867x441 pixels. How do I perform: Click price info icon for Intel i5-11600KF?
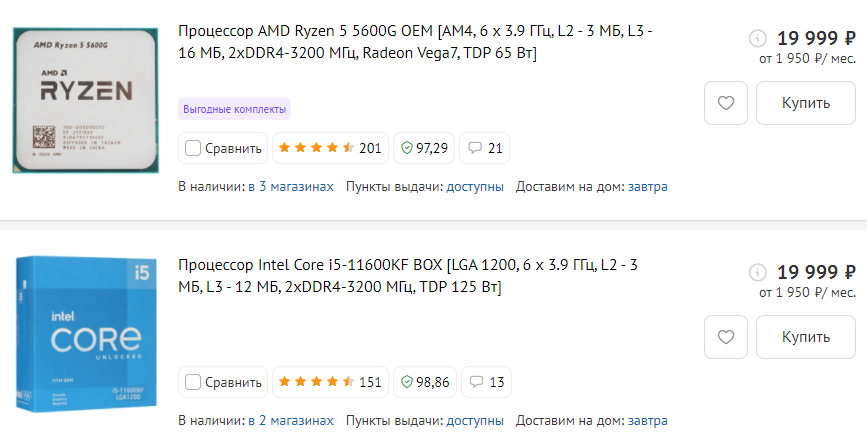pos(757,272)
